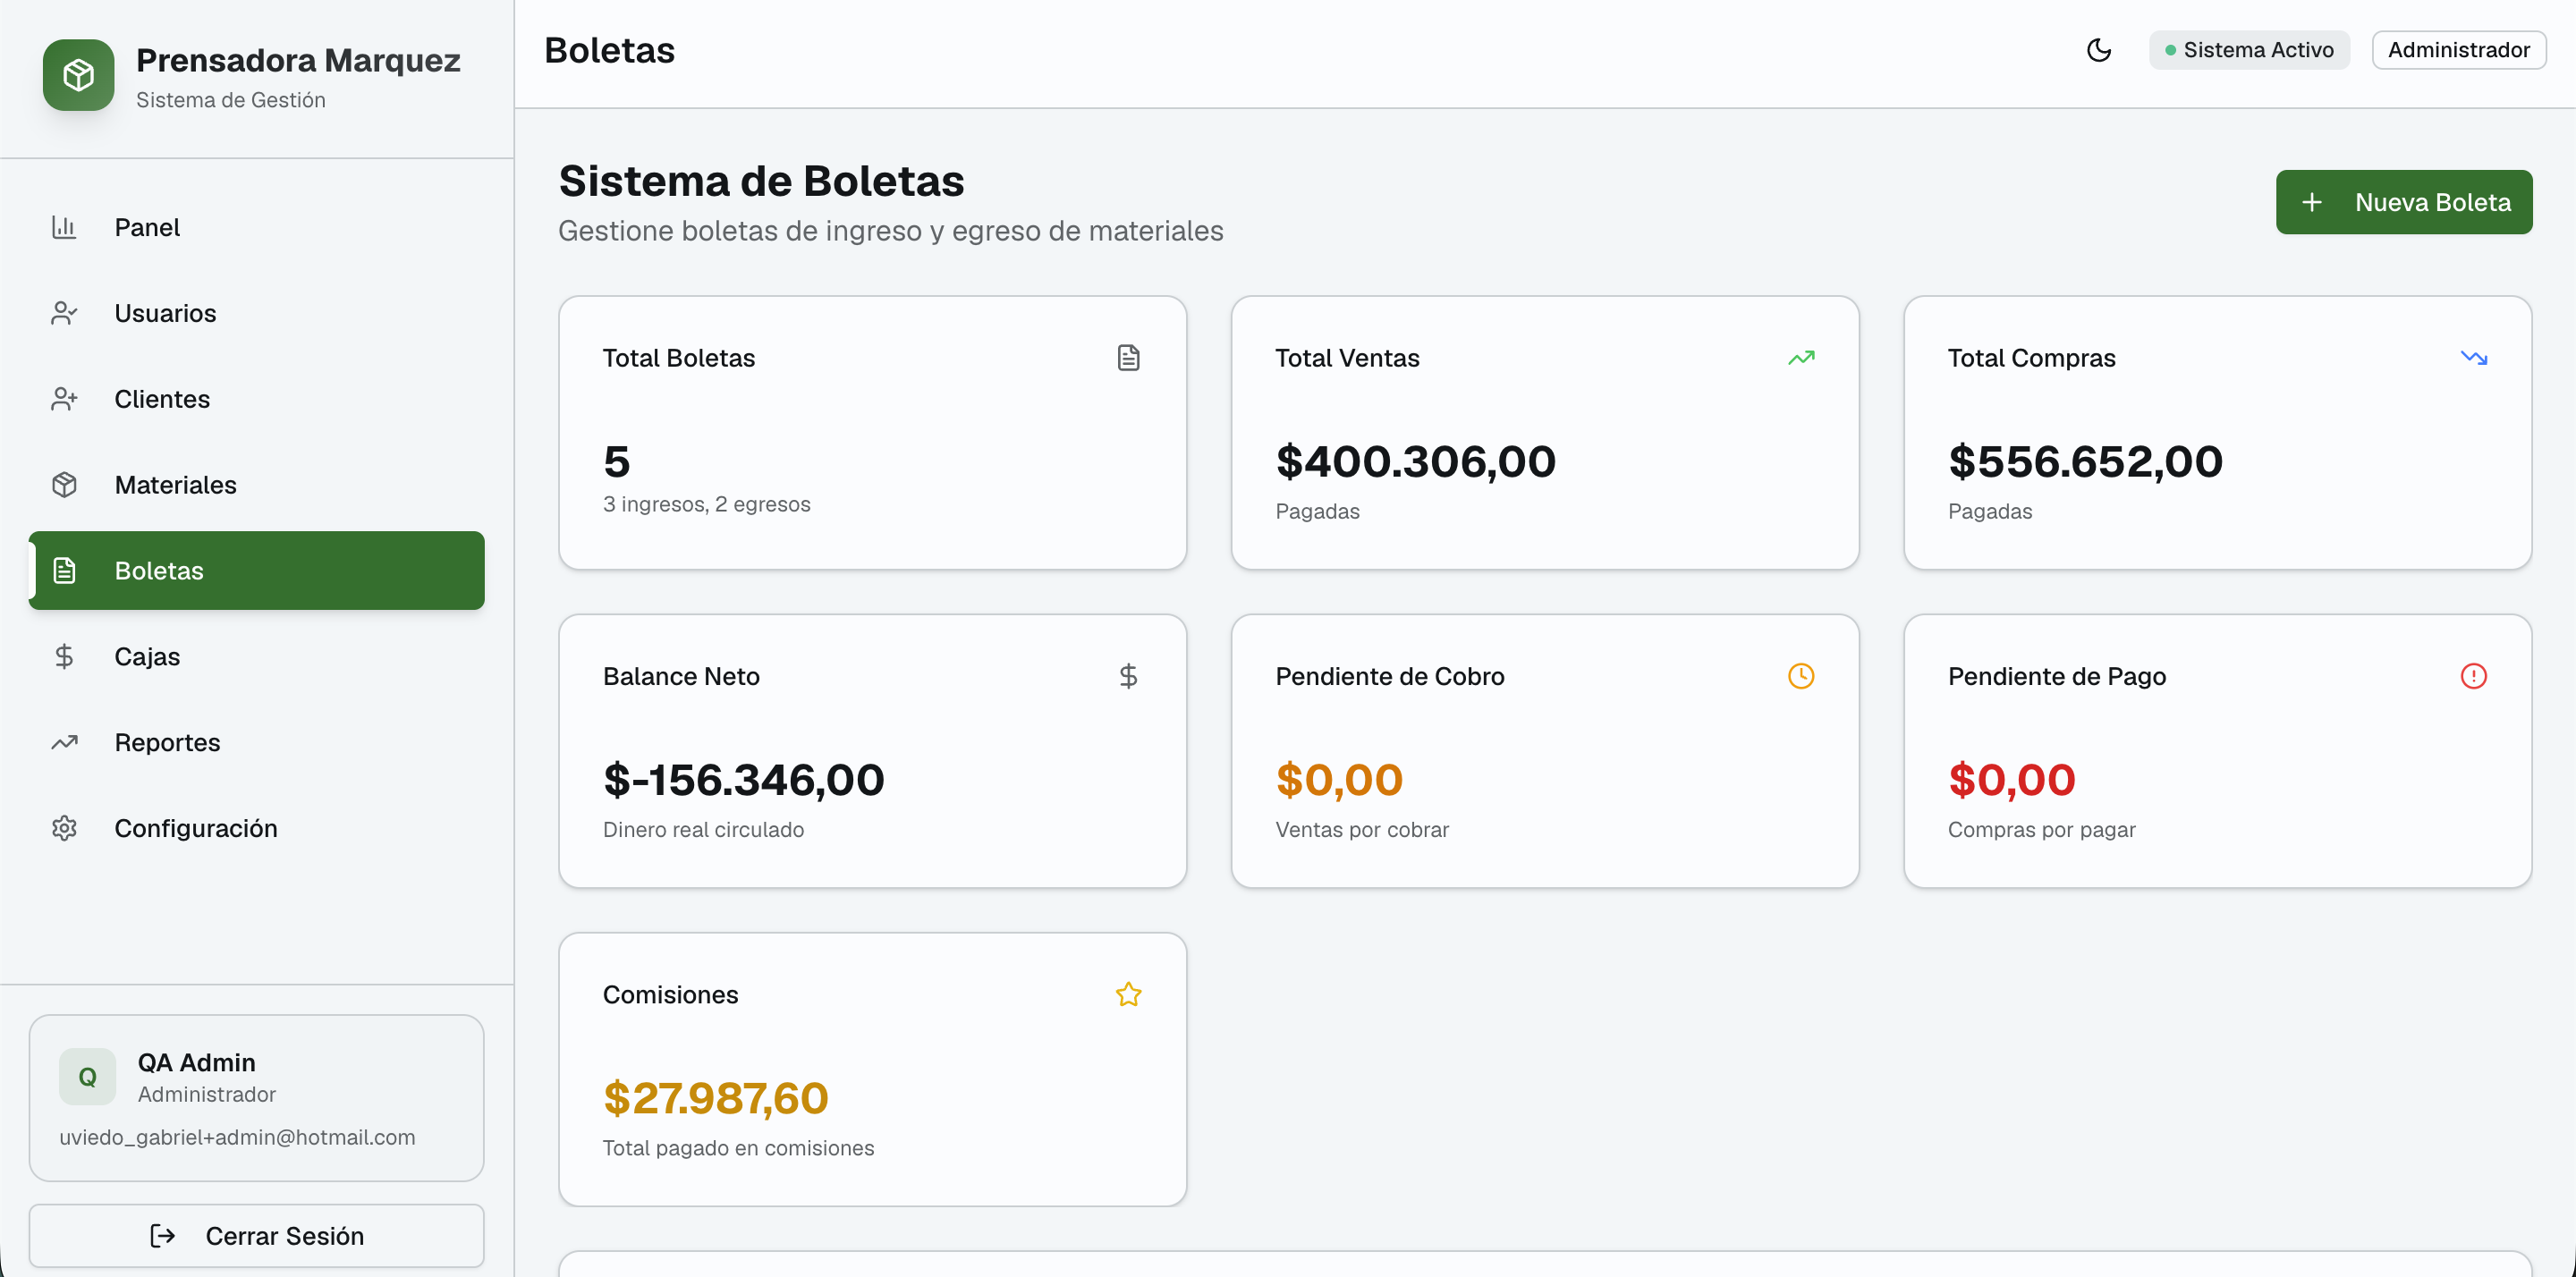This screenshot has height=1277, width=2576.
Task: Click the Configuración gear icon
Action: [65, 828]
